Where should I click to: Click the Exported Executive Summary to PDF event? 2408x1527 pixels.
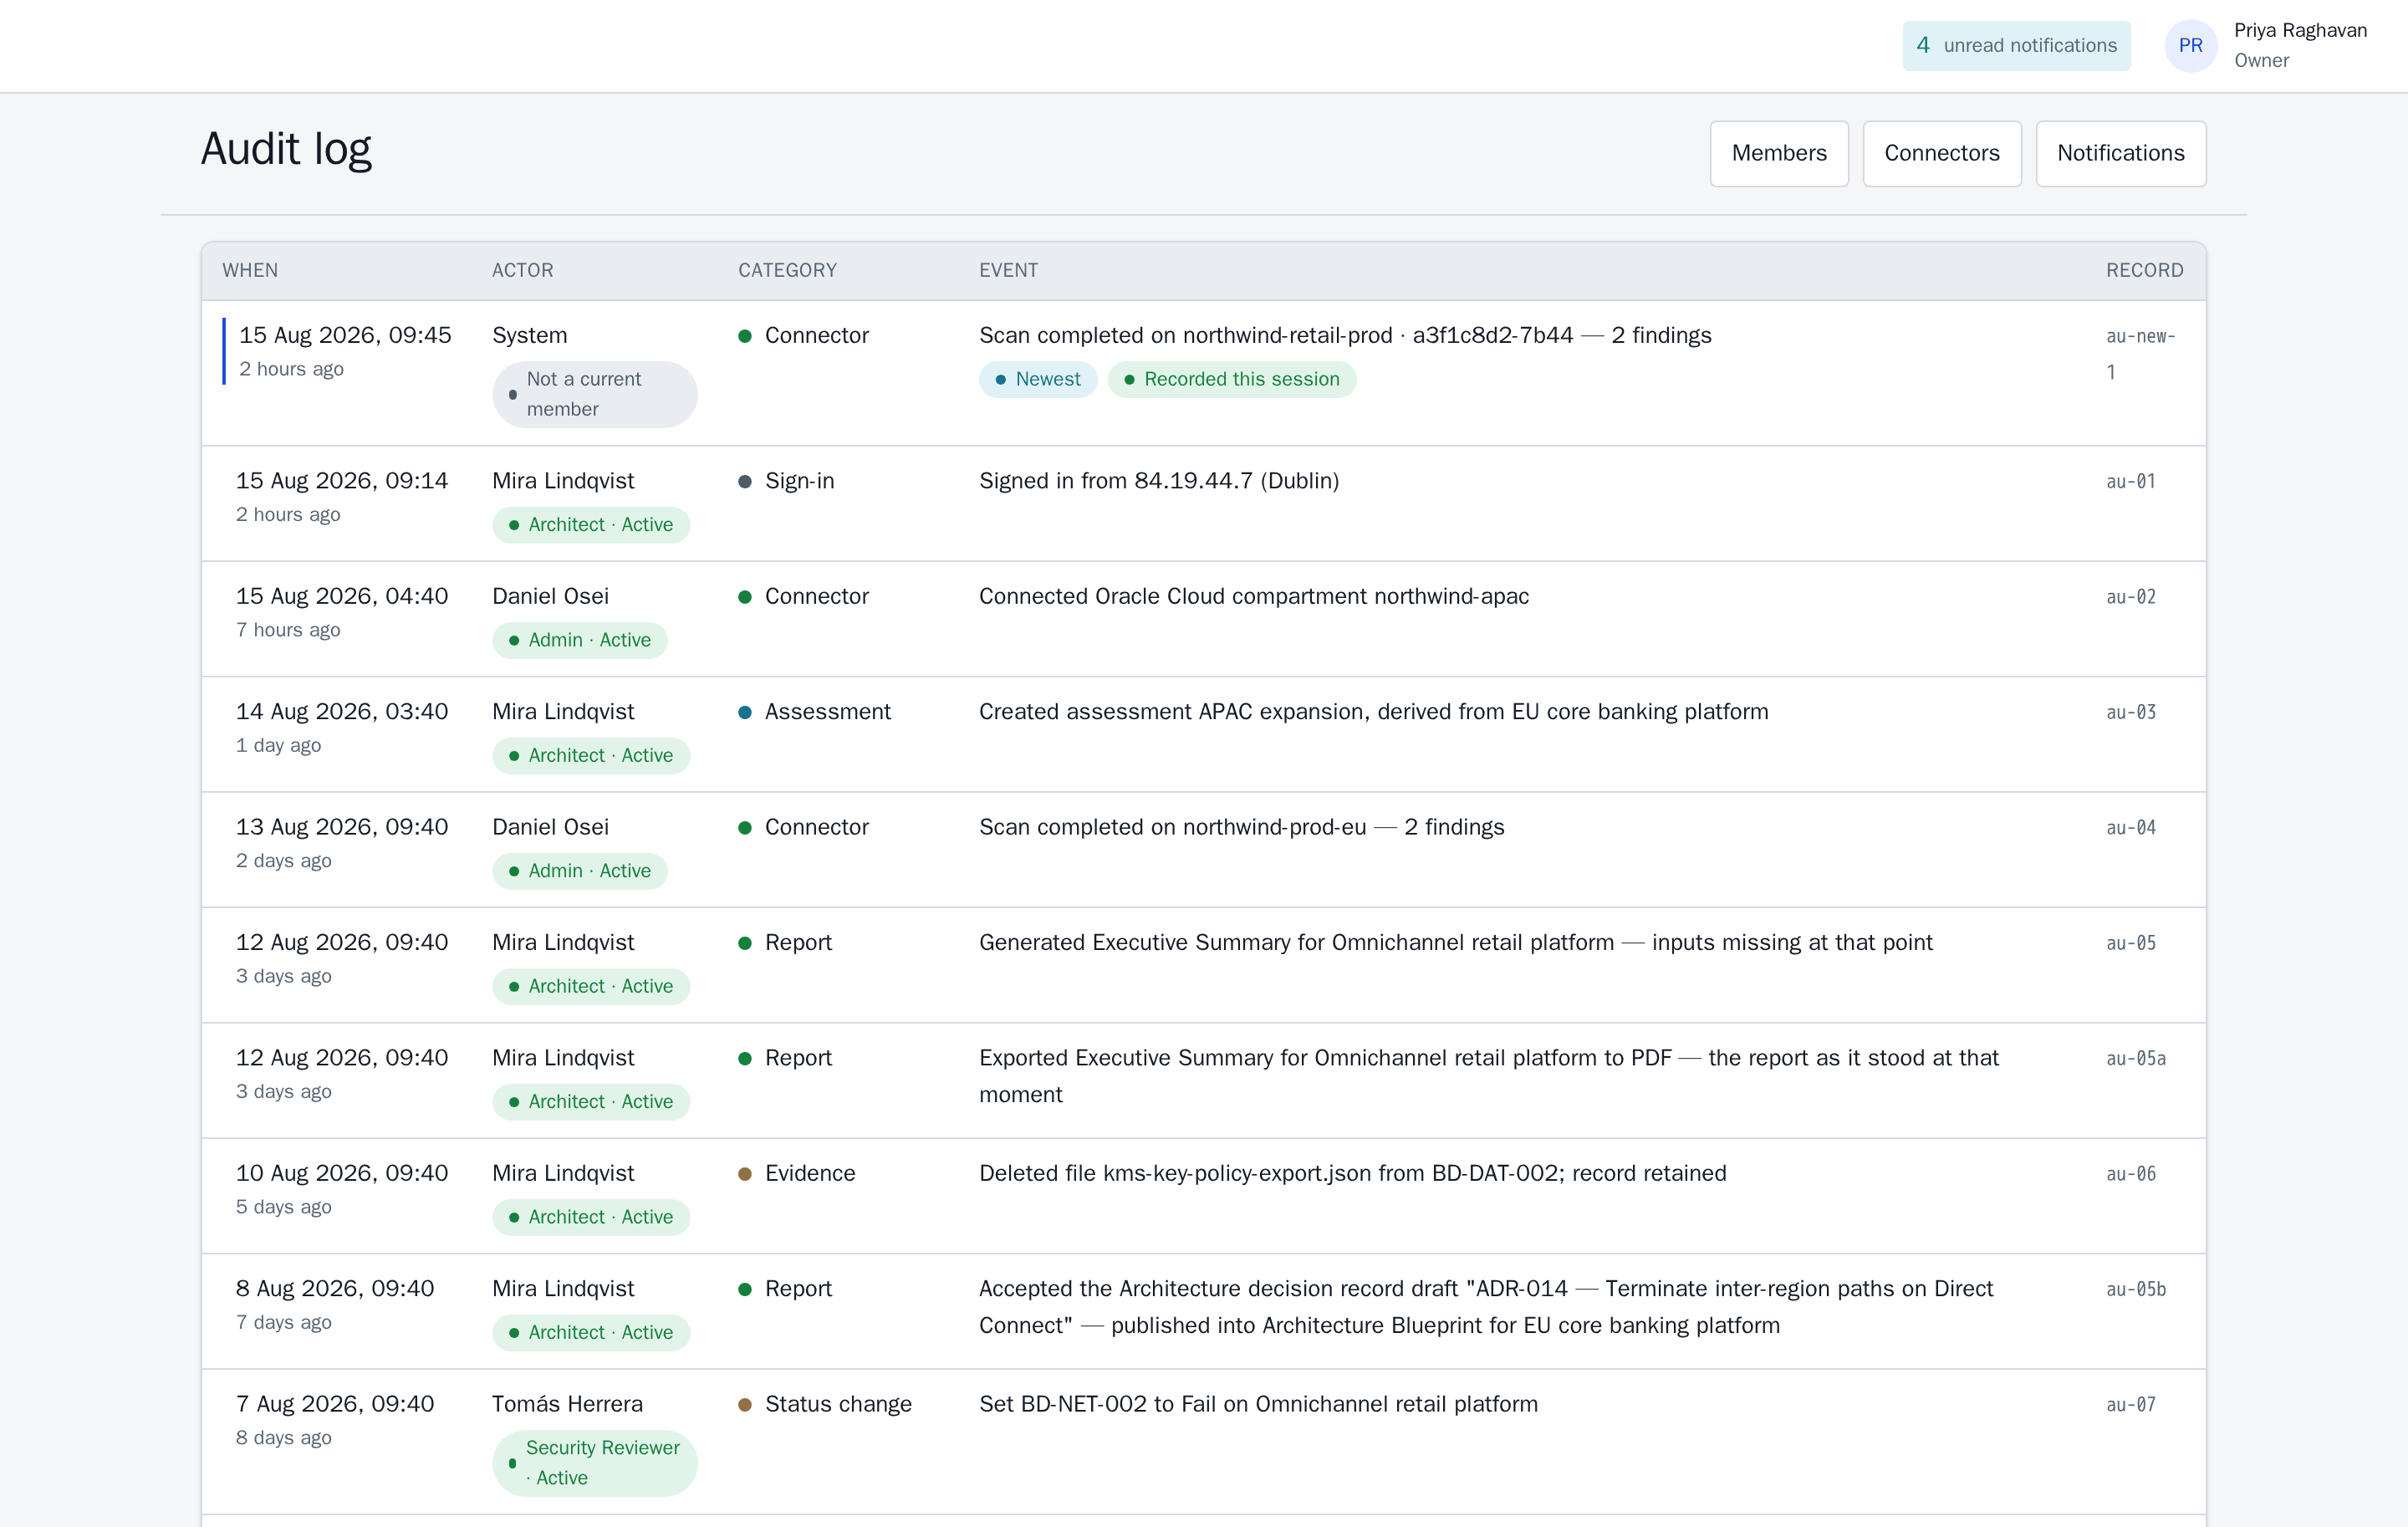point(1488,1076)
